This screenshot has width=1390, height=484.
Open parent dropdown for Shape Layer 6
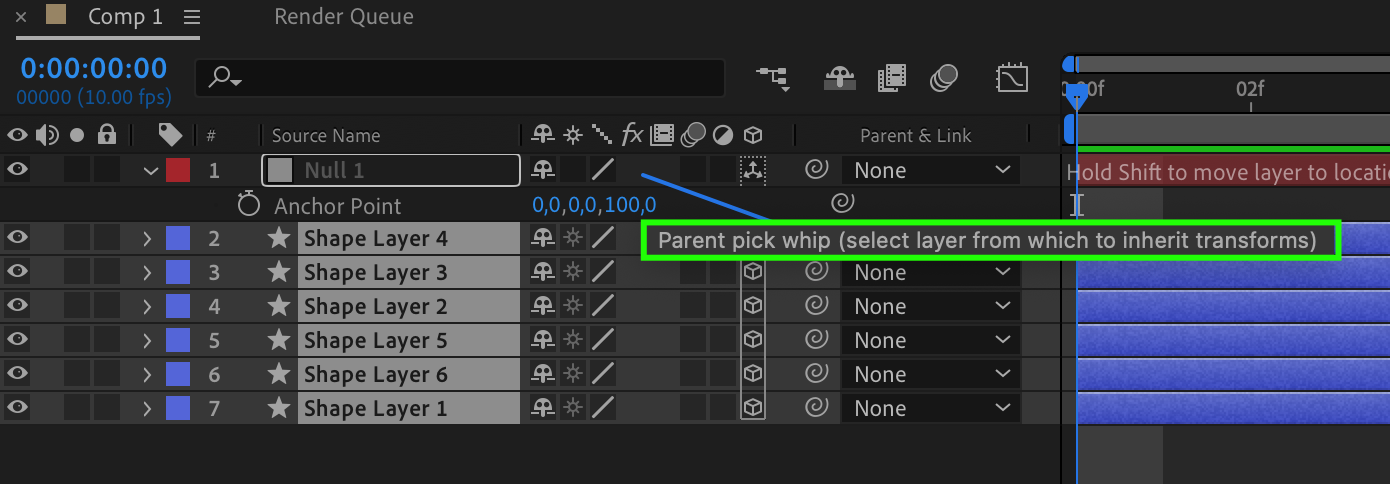(x=931, y=374)
